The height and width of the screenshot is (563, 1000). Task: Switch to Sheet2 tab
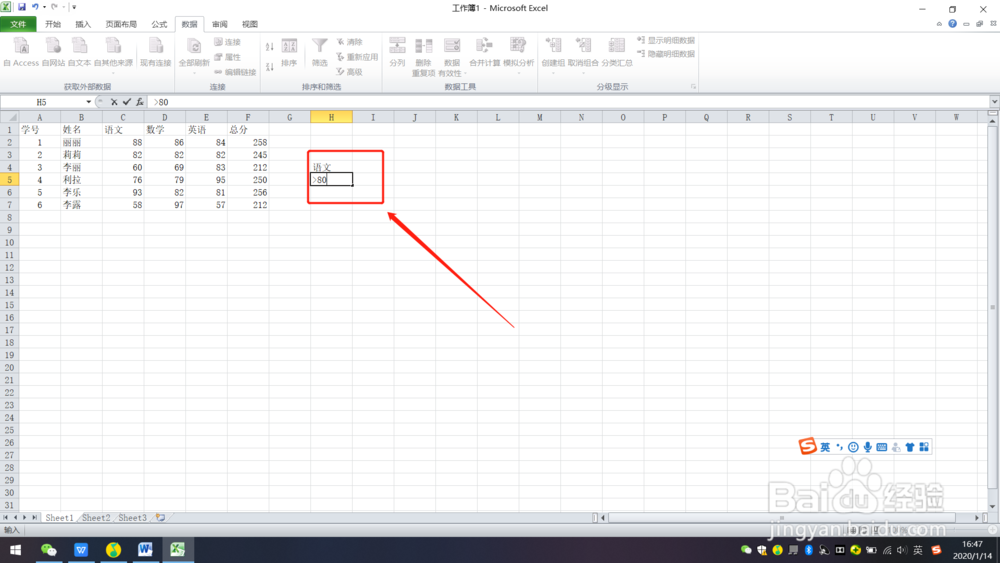coord(96,518)
